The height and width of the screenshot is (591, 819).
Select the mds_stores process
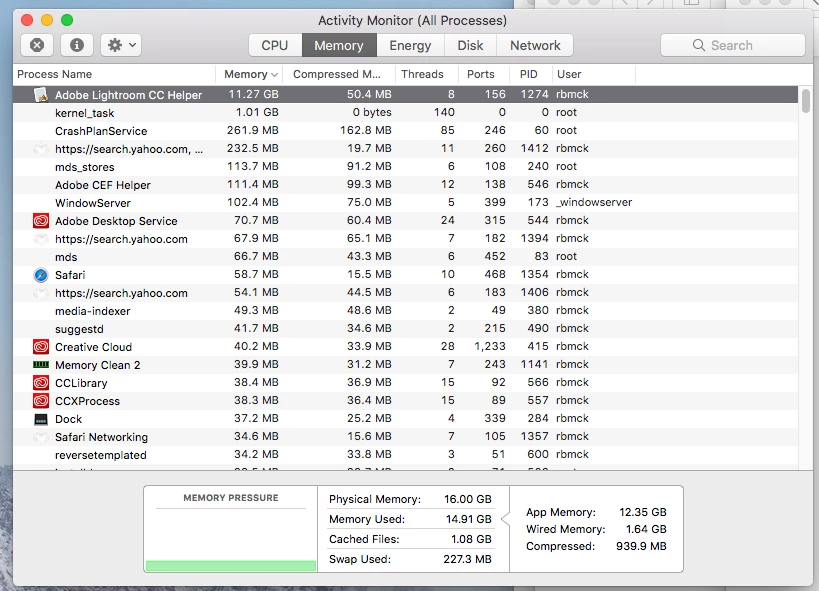(x=405, y=167)
